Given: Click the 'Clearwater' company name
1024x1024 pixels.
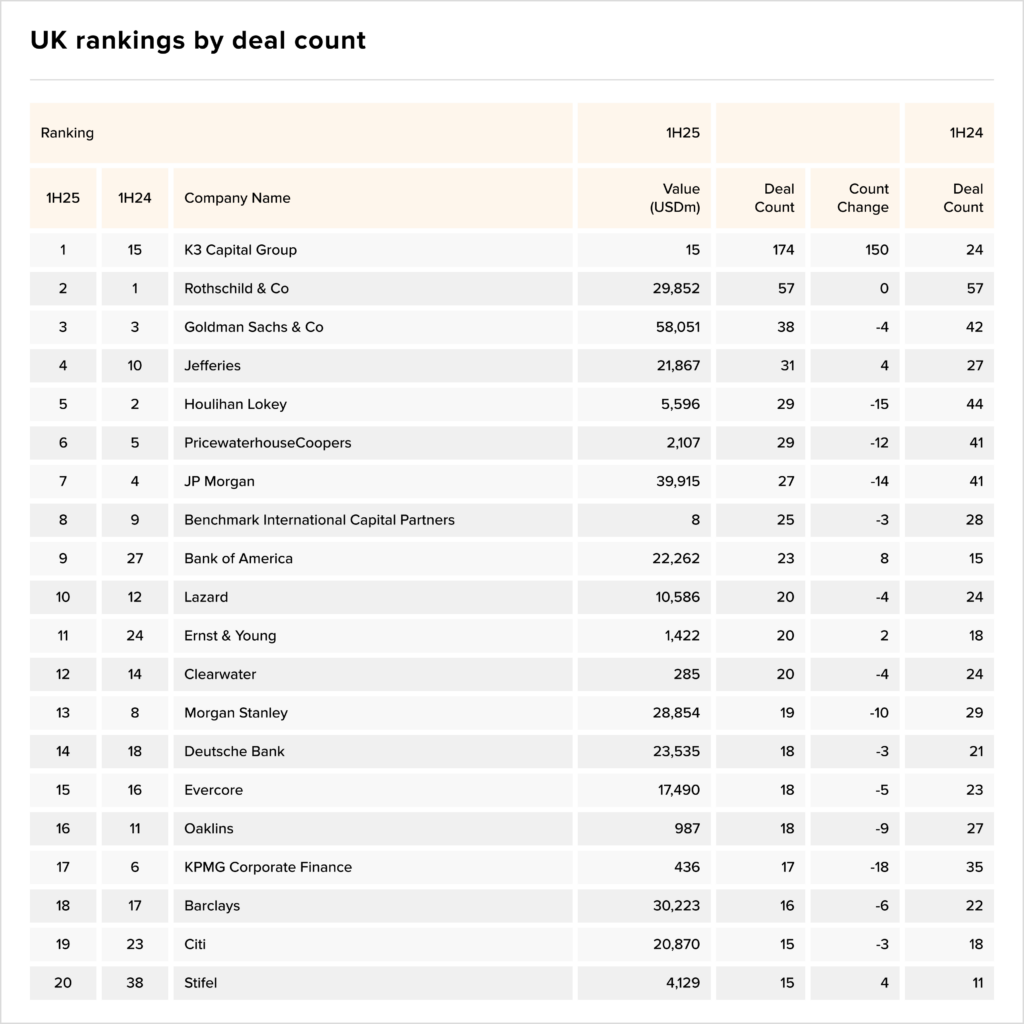Looking at the screenshot, I should (220, 674).
